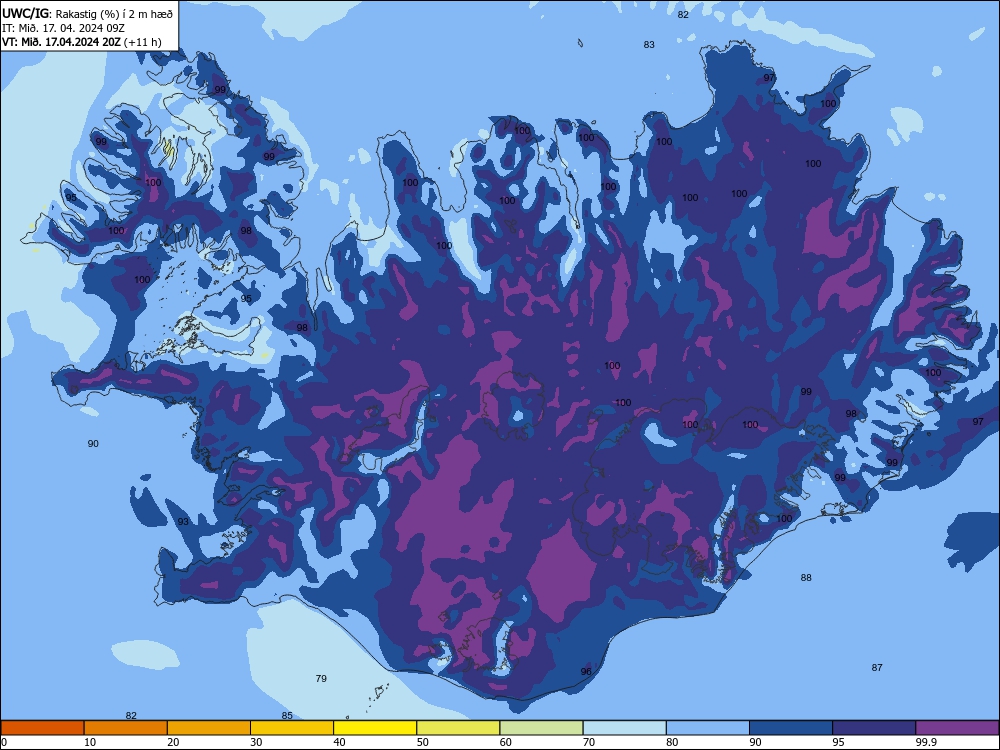Click the '20' tick label on legend

(x=173, y=742)
